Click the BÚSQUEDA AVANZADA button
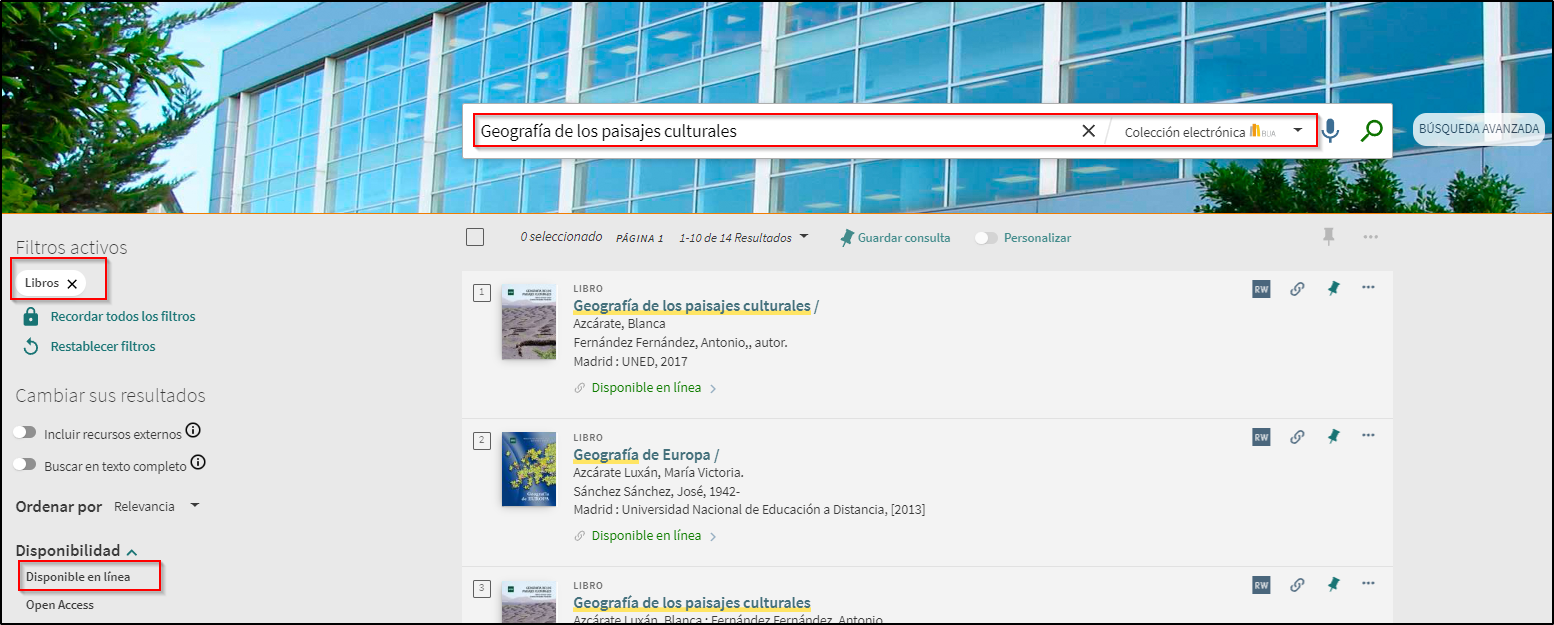 coord(1479,129)
